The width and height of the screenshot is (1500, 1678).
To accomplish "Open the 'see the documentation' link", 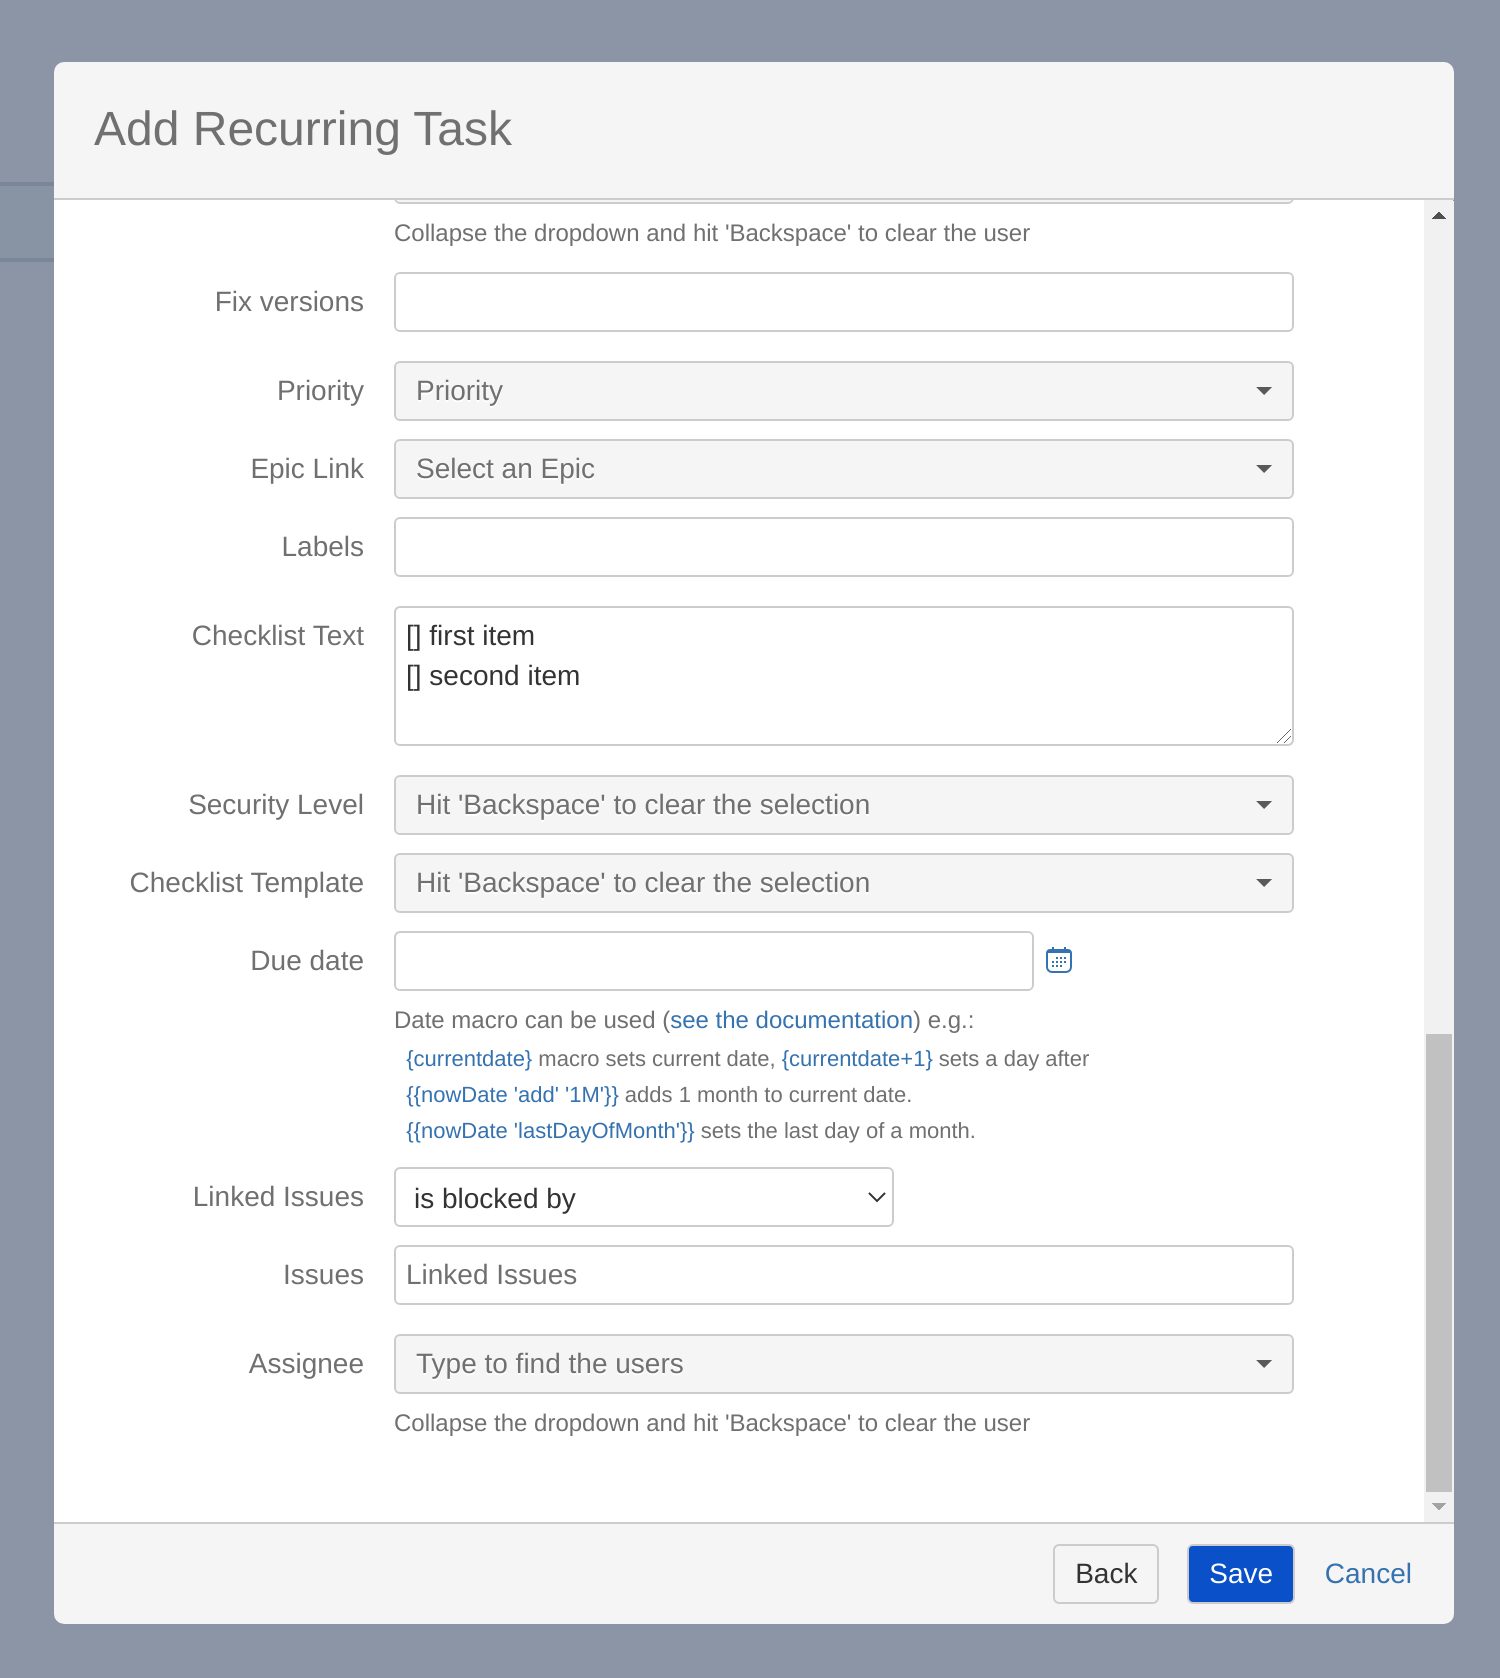I will tap(791, 1020).
